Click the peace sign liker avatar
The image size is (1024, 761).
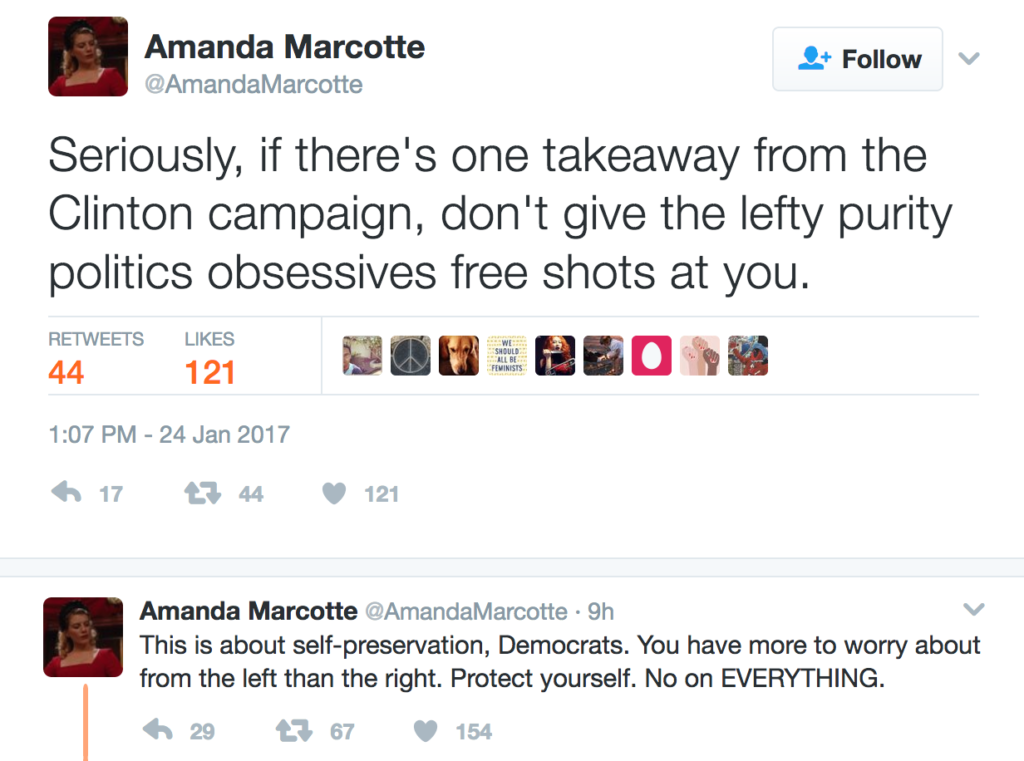(x=410, y=356)
